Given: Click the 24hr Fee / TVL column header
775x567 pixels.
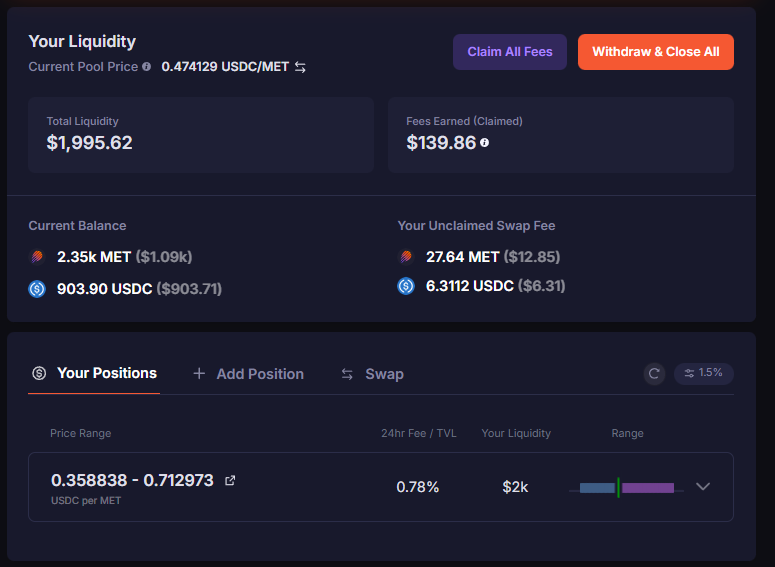Looking at the screenshot, I should (x=419, y=434).
